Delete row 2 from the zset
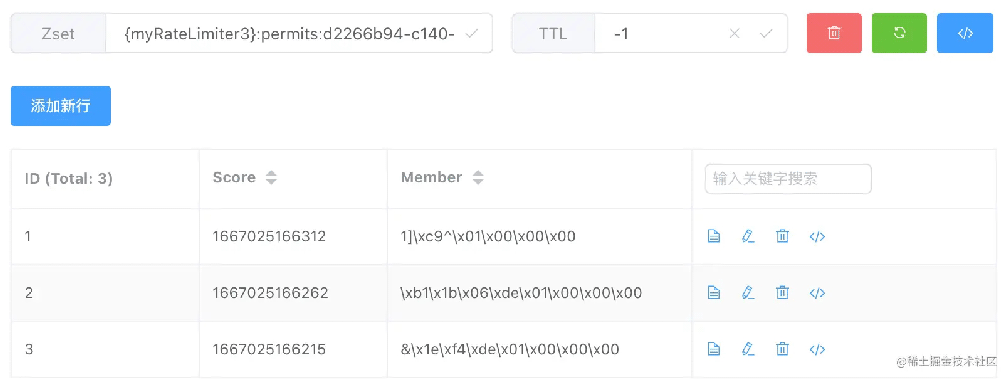 [782, 293]
